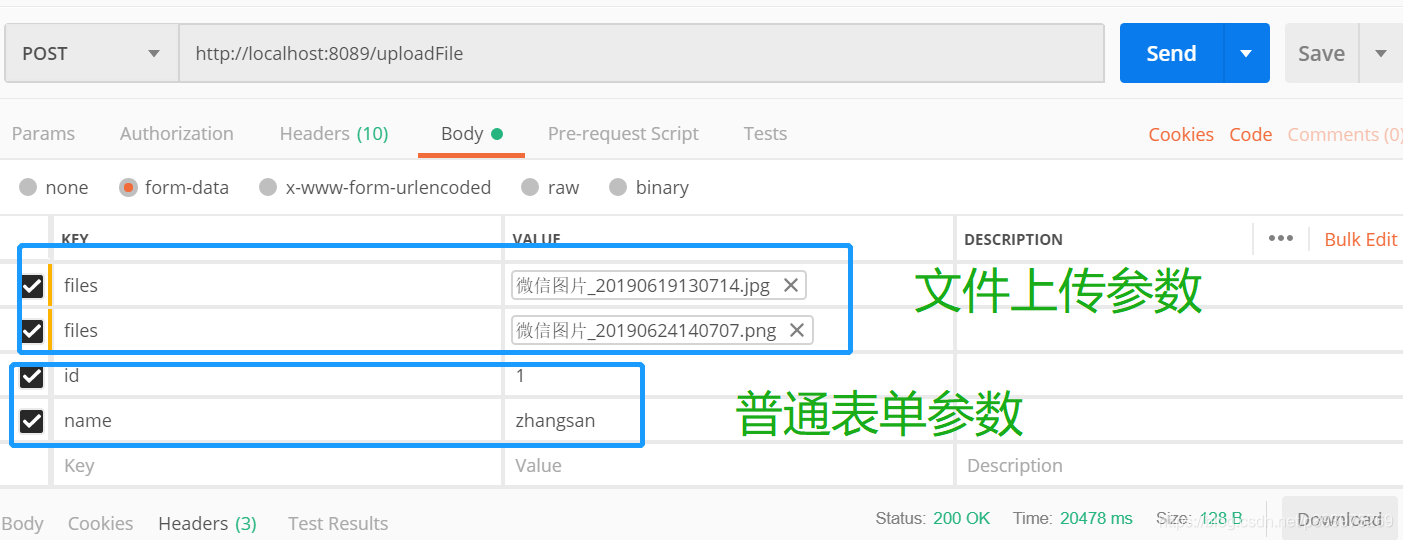Viewport: 1403px width, 540px height.
Task: Click the 200 OK status text
Action: tap(961, 518)
